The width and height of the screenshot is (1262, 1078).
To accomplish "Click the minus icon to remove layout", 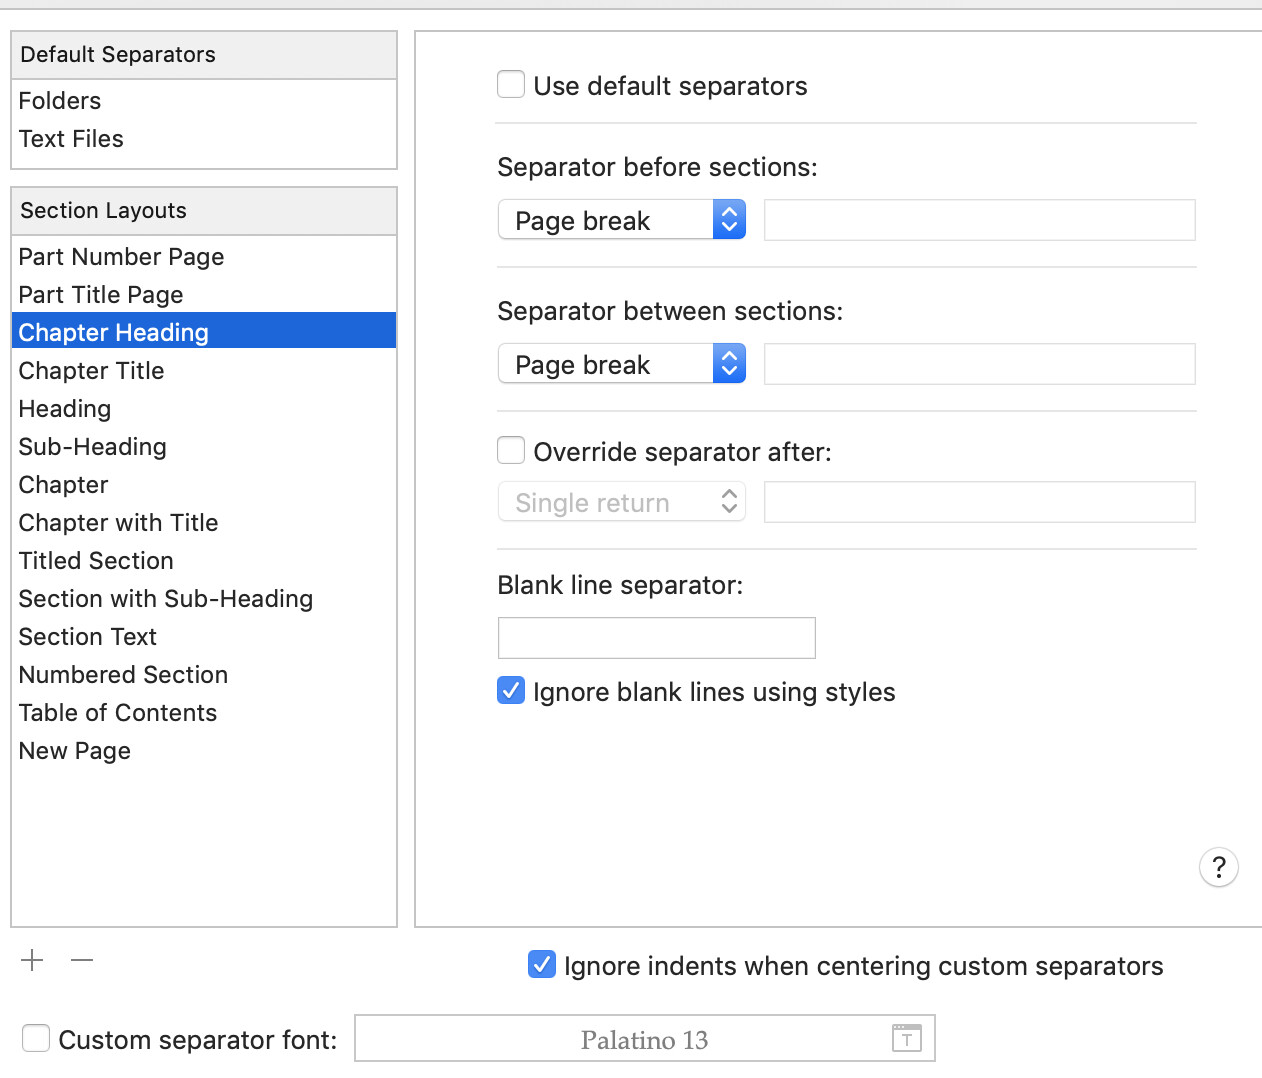I will click(82, 960).
